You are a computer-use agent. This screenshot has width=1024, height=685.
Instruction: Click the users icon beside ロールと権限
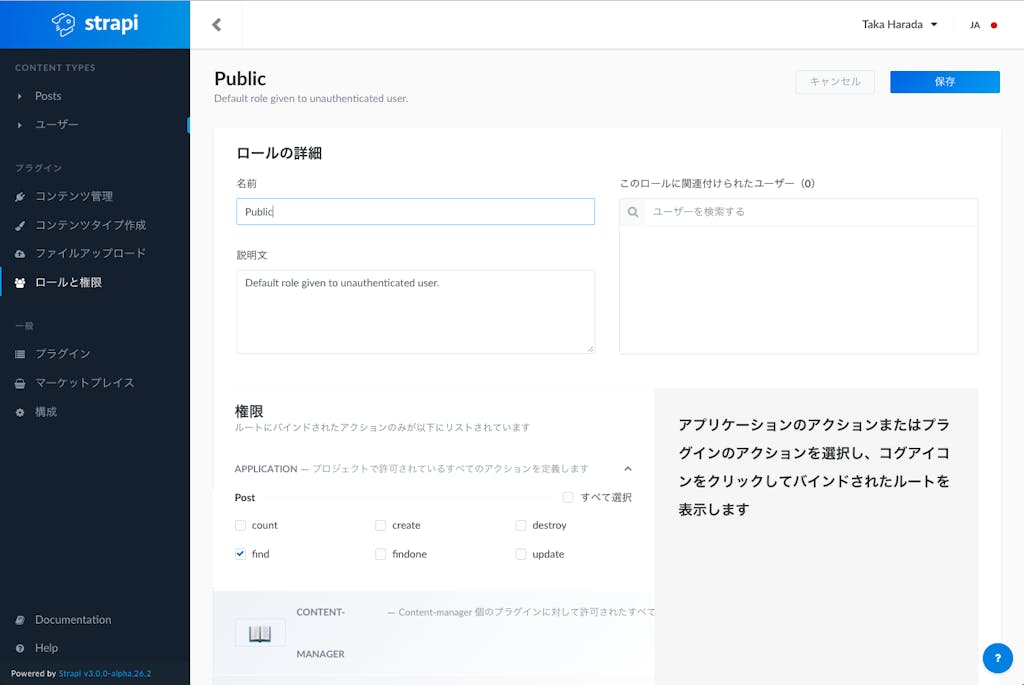[x=20, y=283]
